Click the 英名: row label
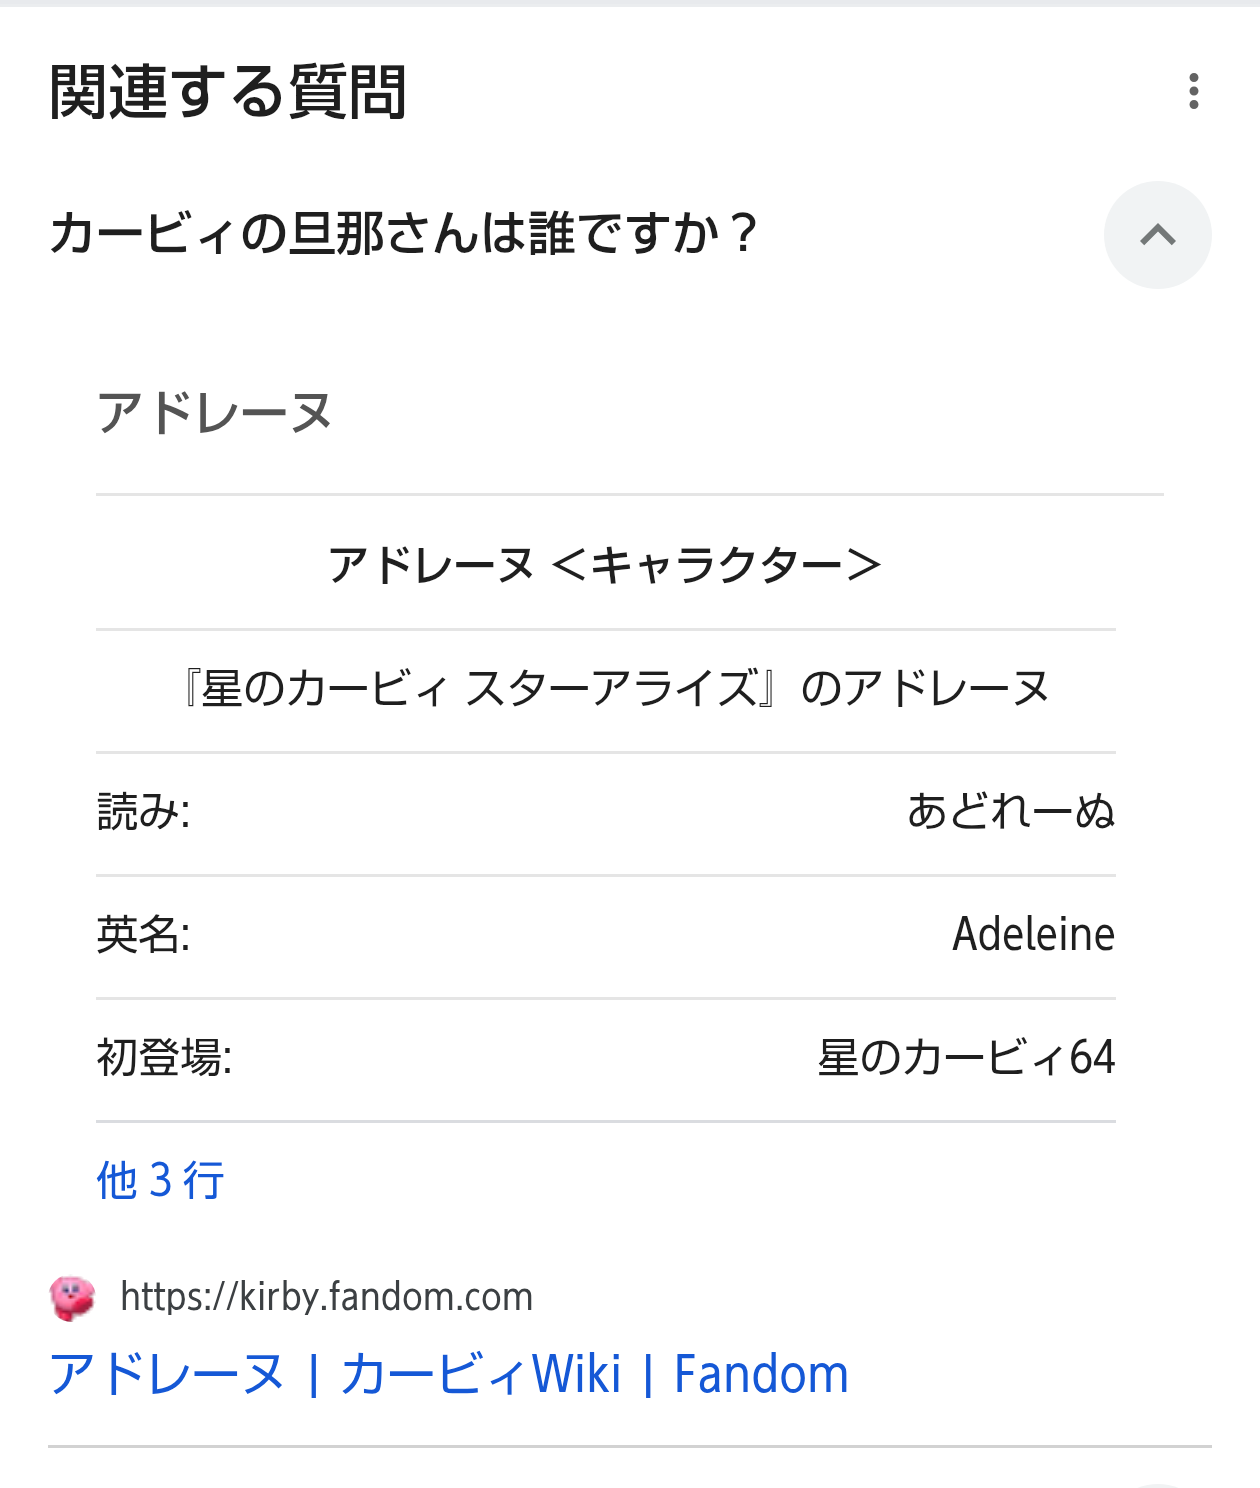 click(143, 935)
